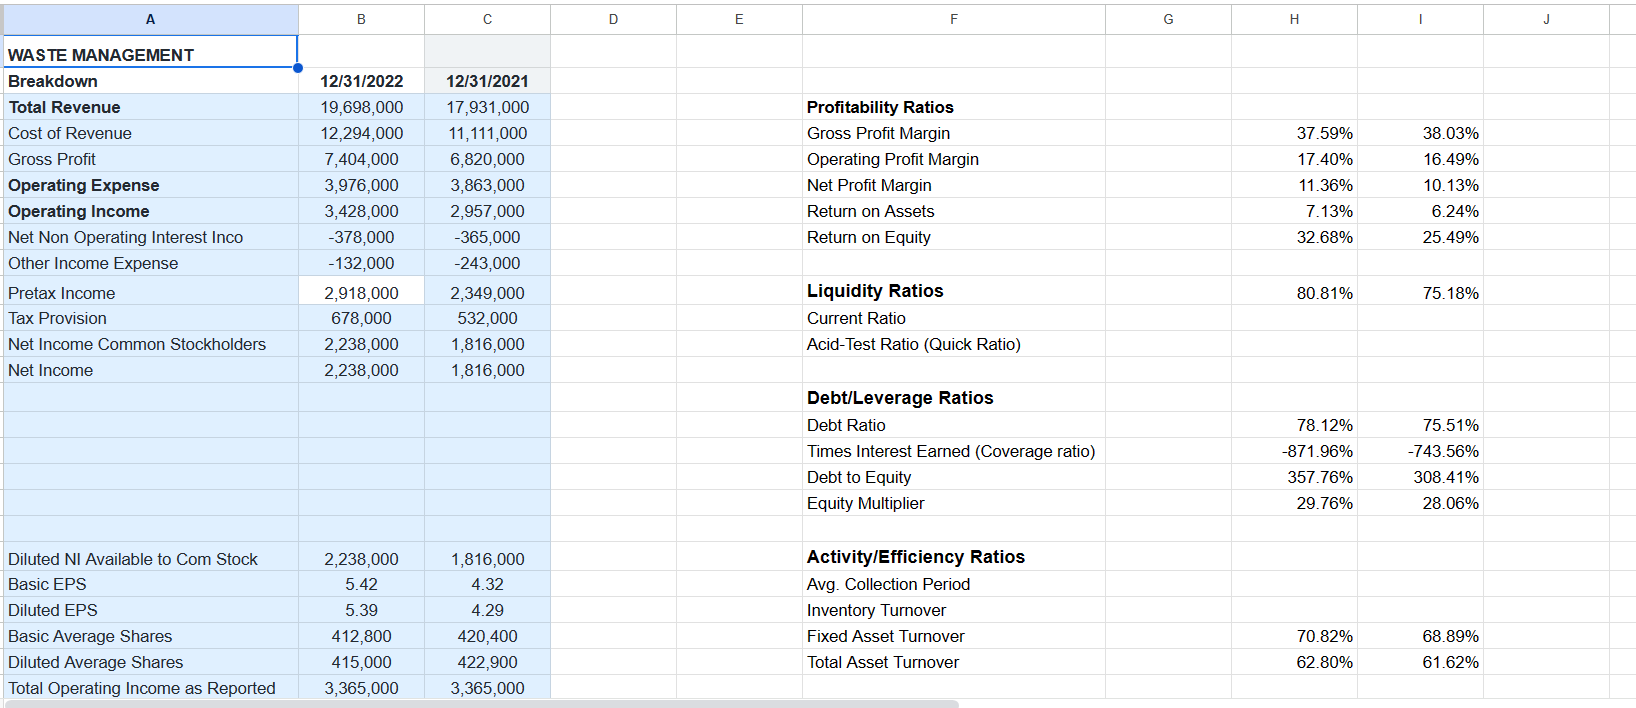
Task: Click Net Income Common Stockholders label
Action: coord(137,344)
